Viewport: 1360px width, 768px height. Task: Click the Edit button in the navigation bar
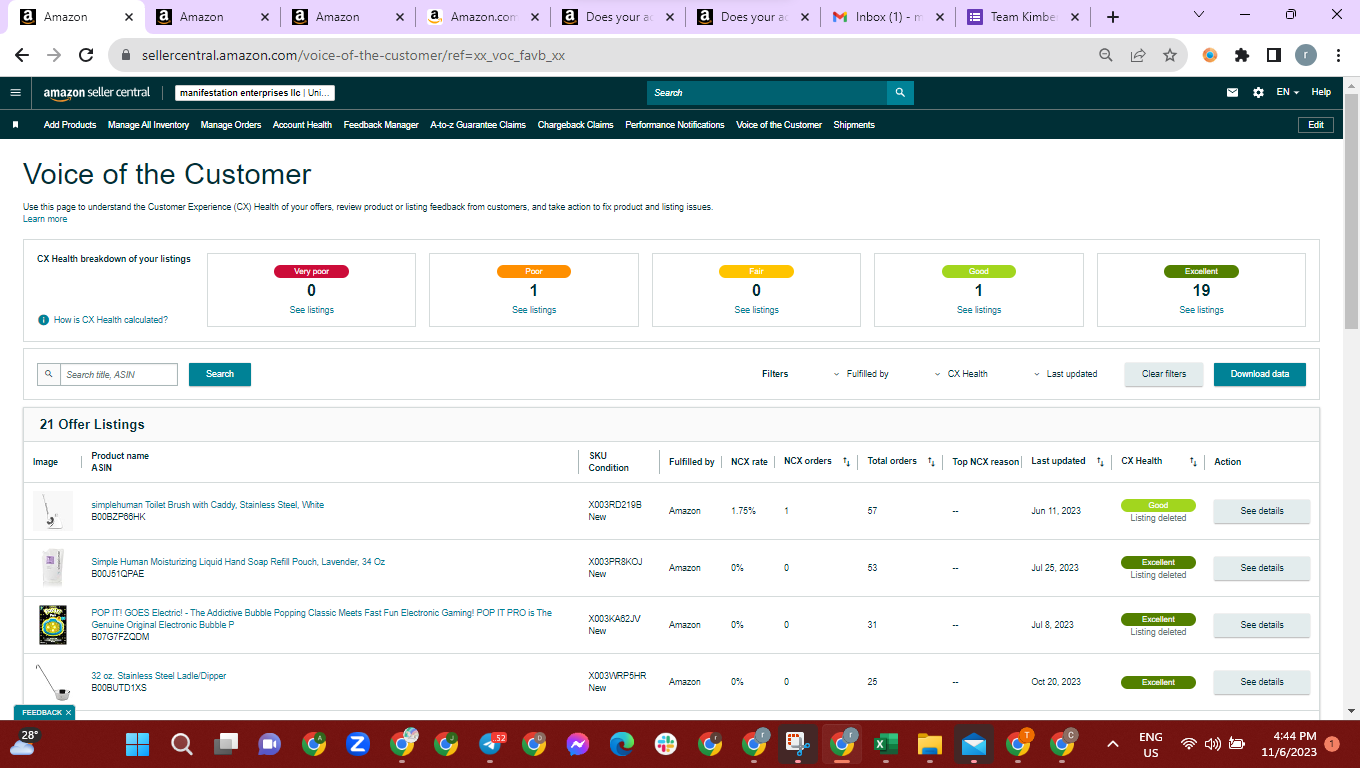click(x=1316, y=125)
